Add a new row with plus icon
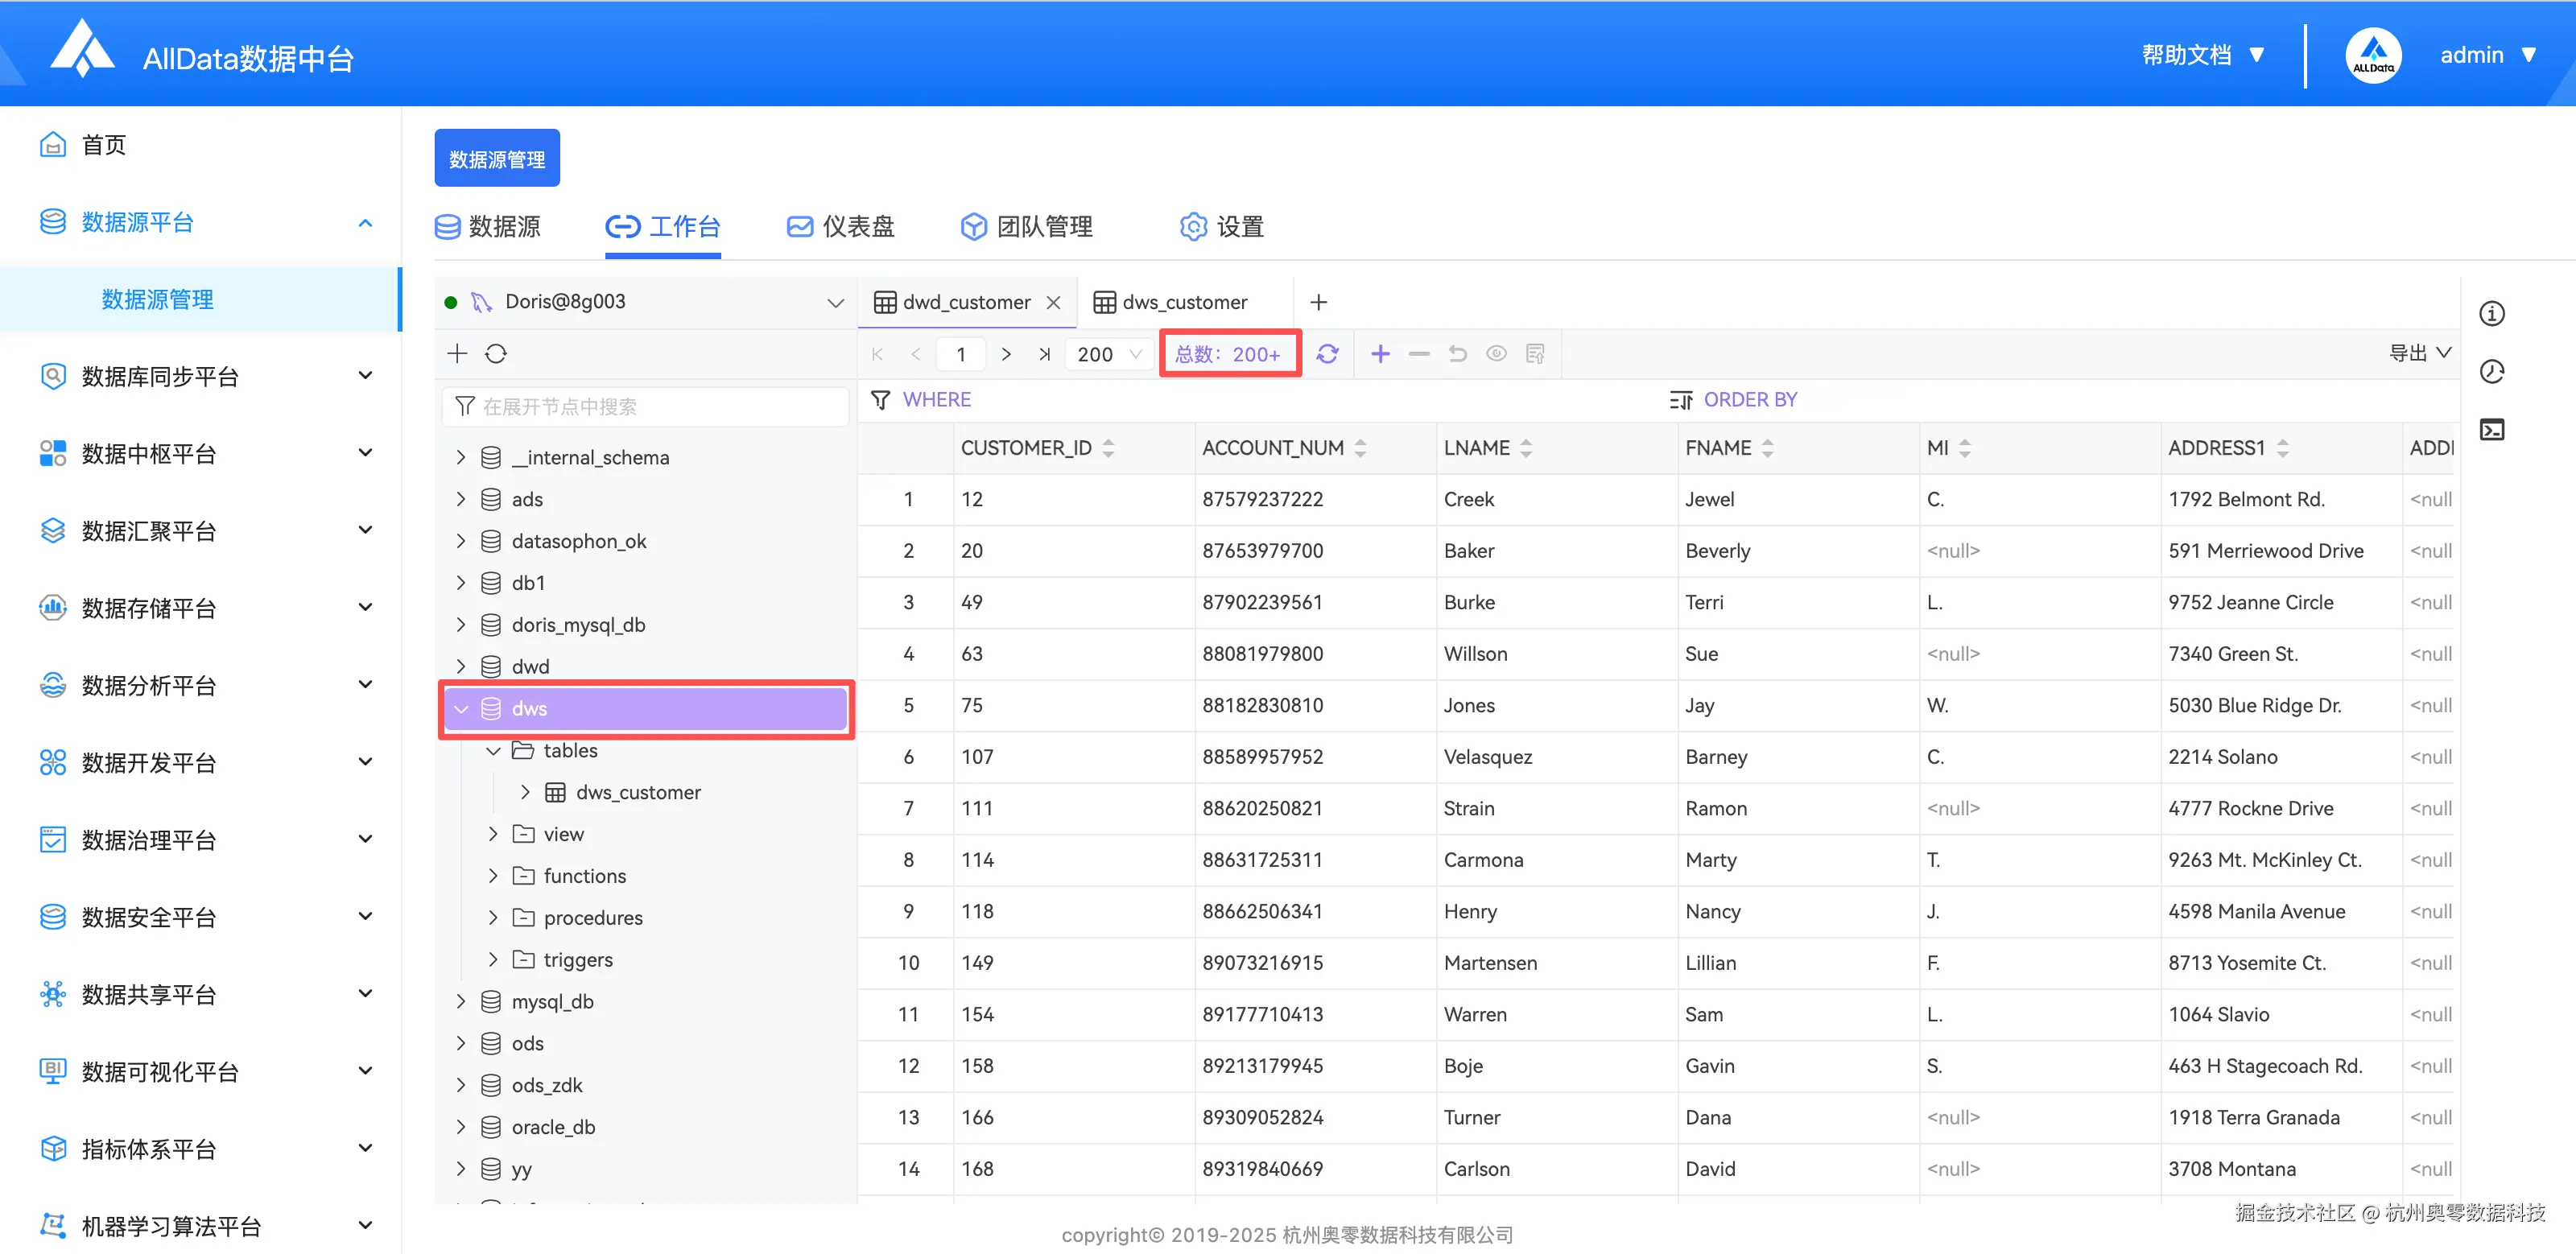 pyautogui.click(x=1380, y=354)
